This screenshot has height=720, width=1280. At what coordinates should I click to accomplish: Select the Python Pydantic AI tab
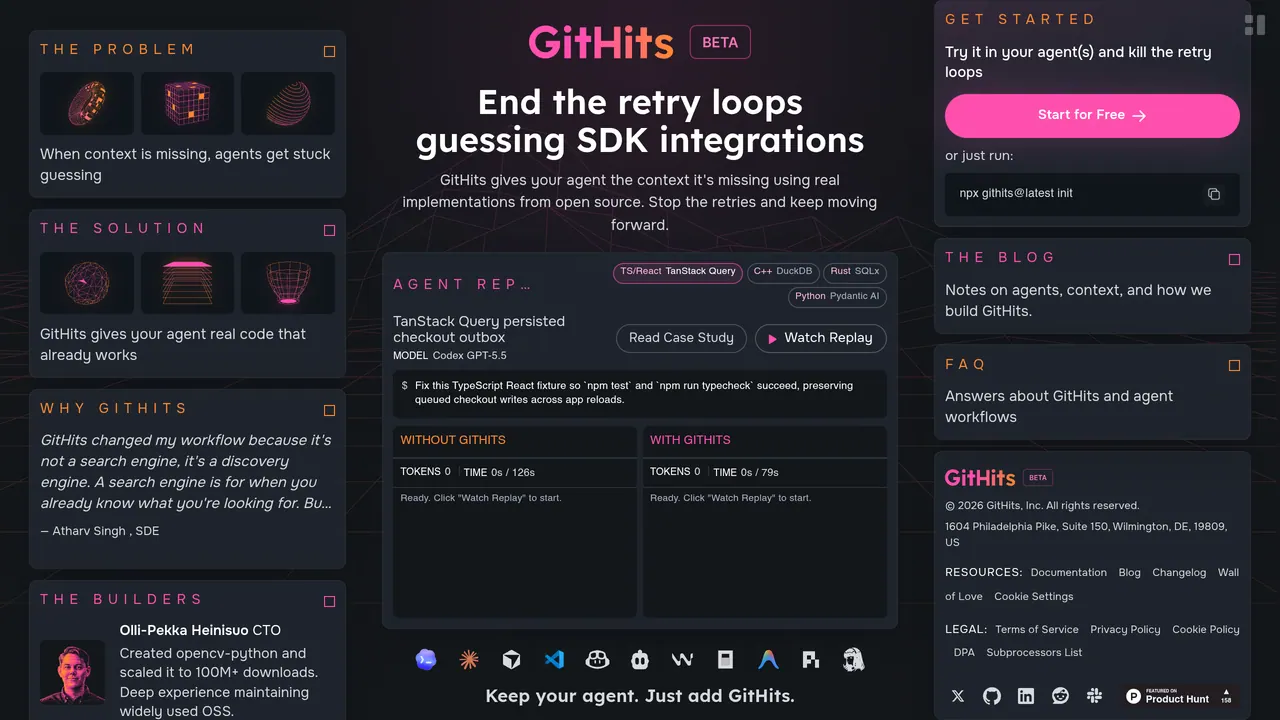point(837,297)
